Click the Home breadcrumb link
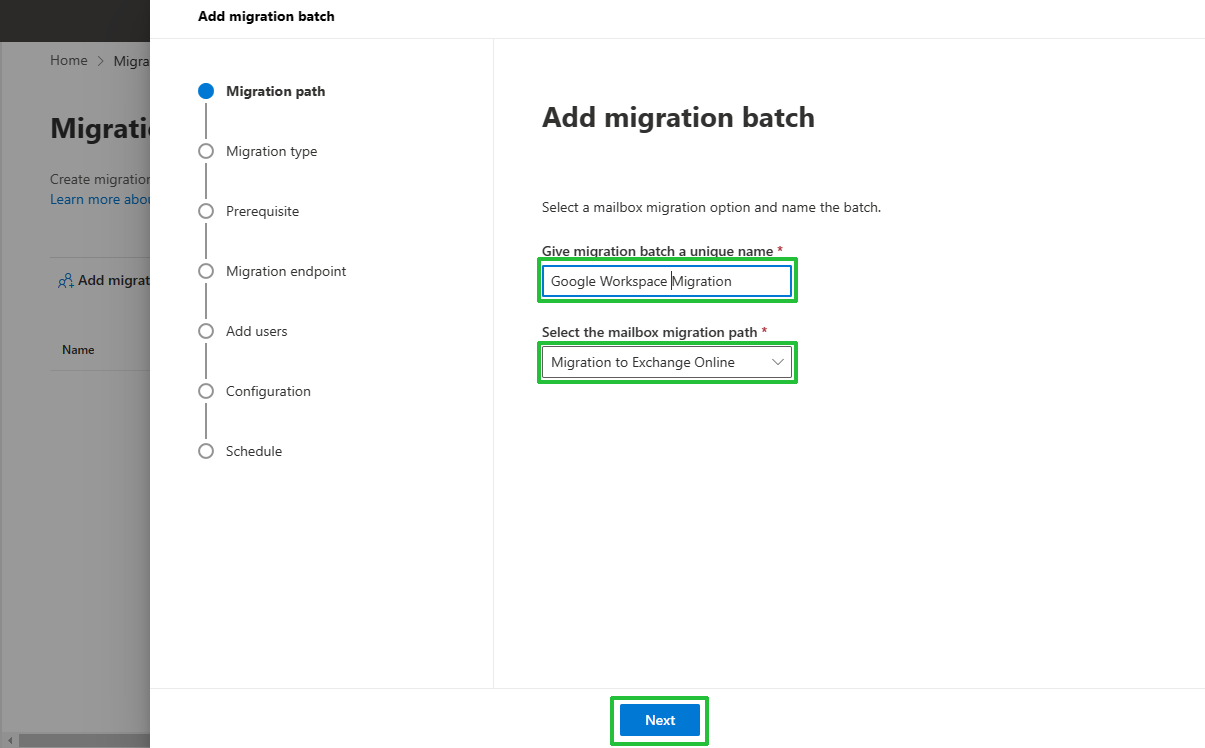 point(69,60)
